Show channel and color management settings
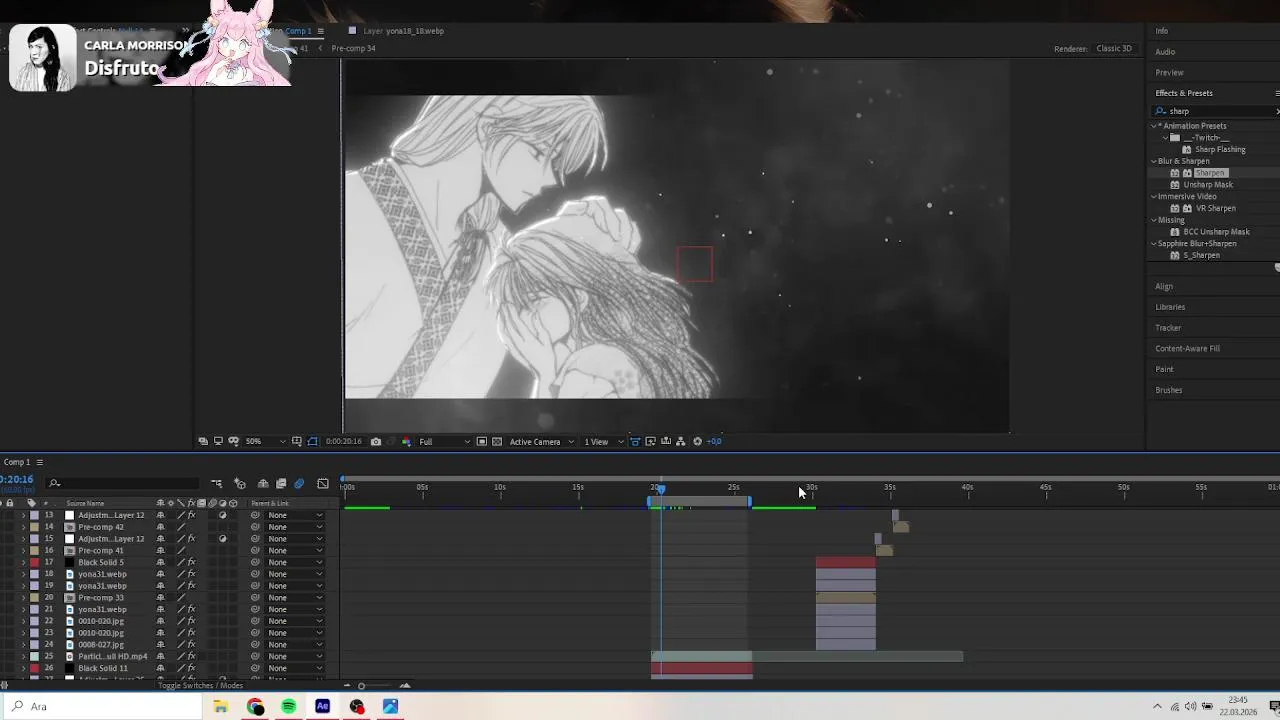This screenshot has height=720, width=1280. (x=405, y=442)
